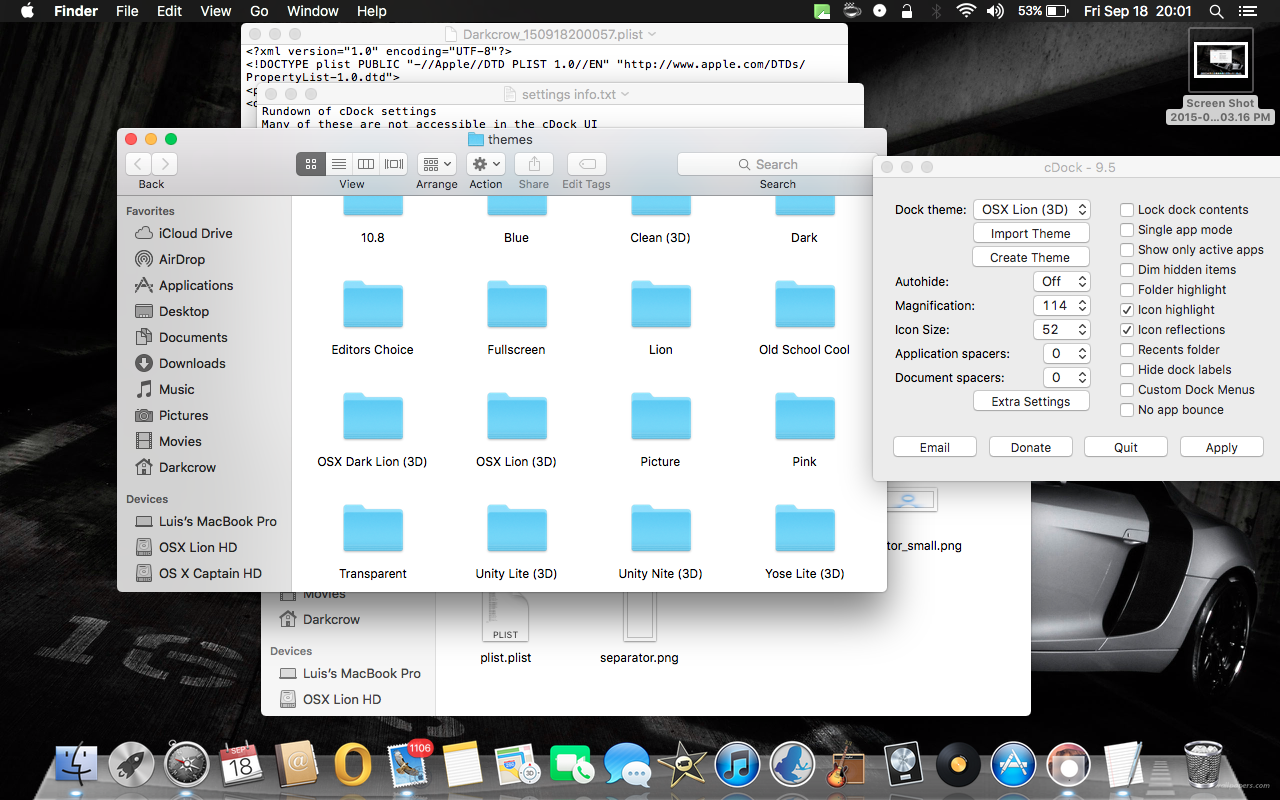Open Launchpad from the Dock

[x=131, y=766]
